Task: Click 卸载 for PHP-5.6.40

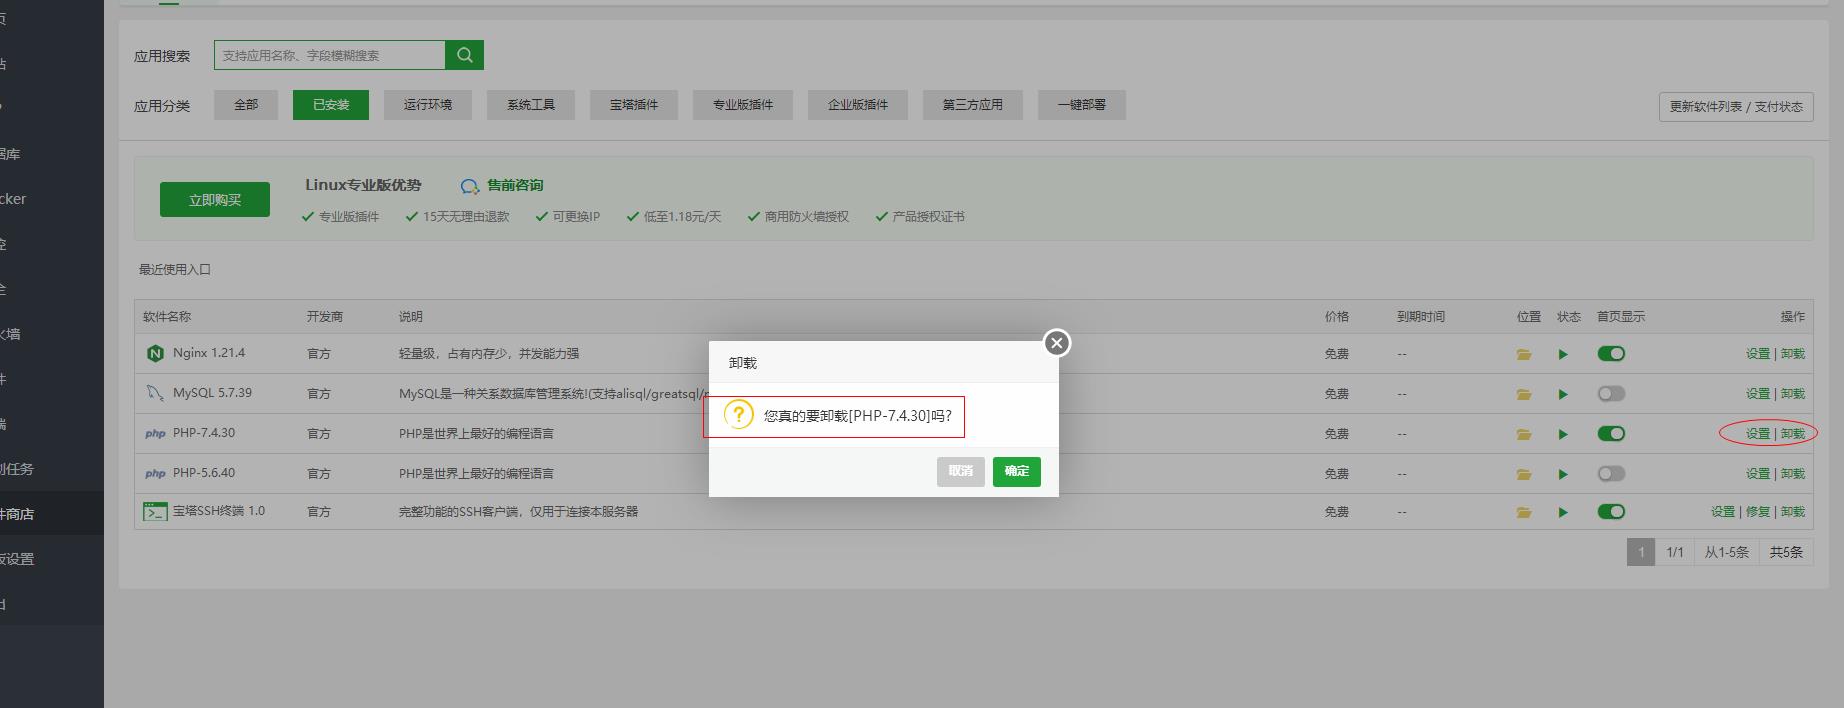Action: [1793, 474]
